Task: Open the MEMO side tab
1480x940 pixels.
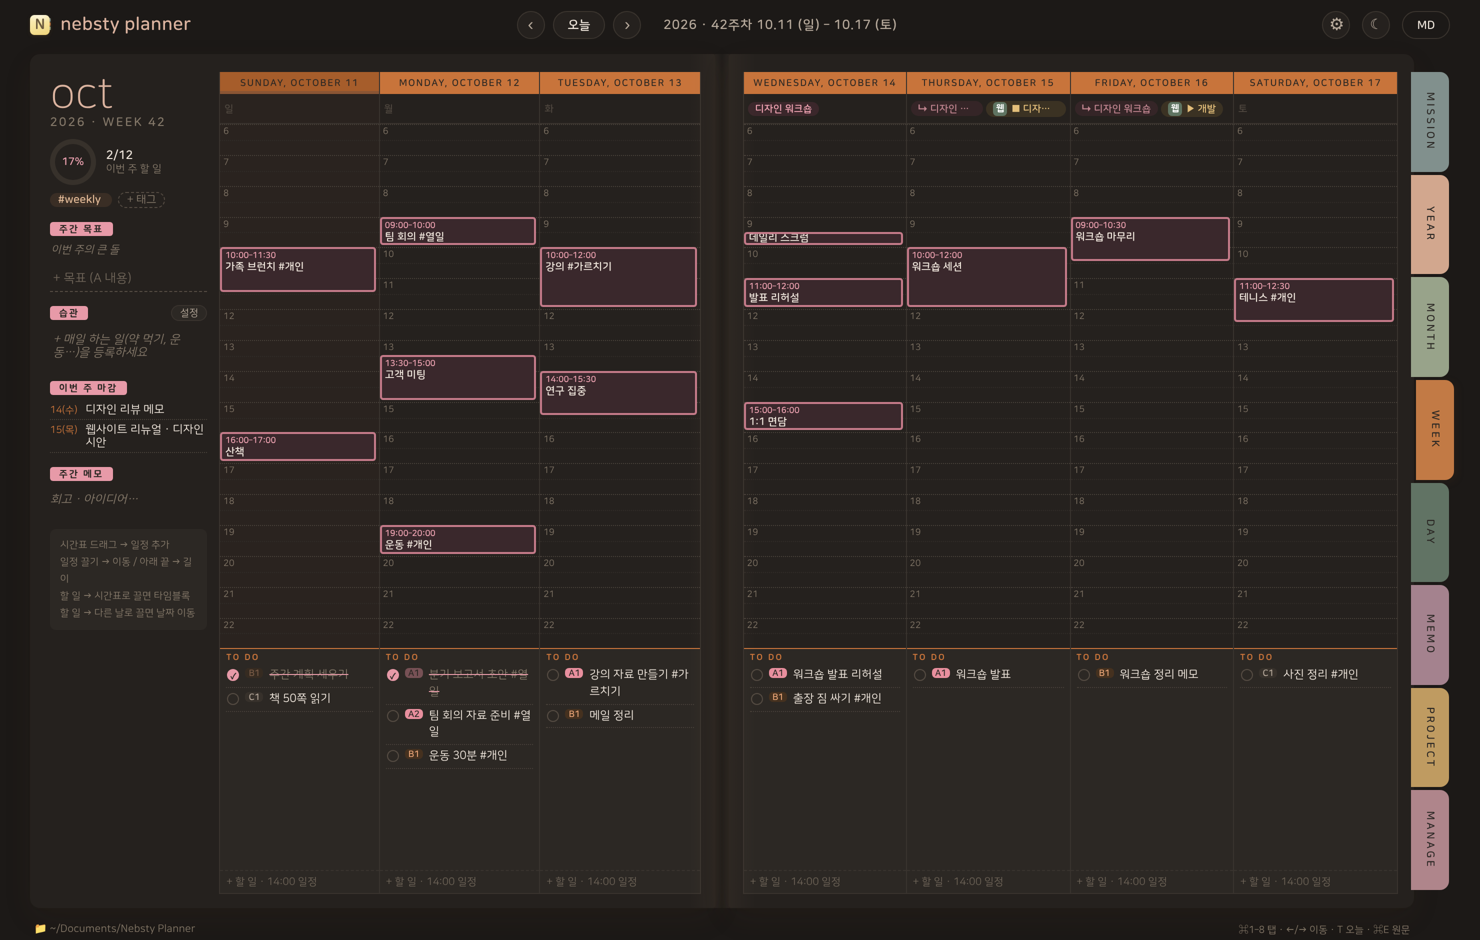Action: [1430, 634]
